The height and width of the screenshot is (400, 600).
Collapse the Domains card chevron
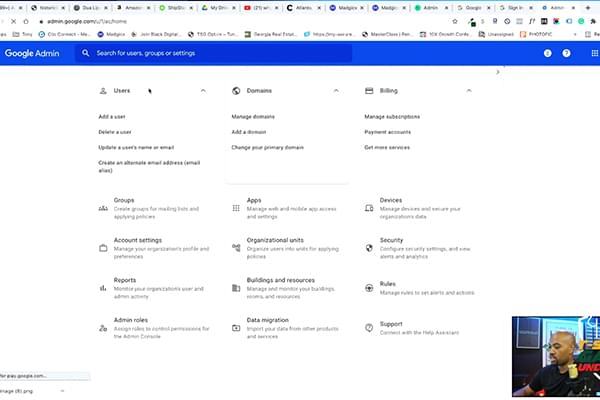coord(336,91)
